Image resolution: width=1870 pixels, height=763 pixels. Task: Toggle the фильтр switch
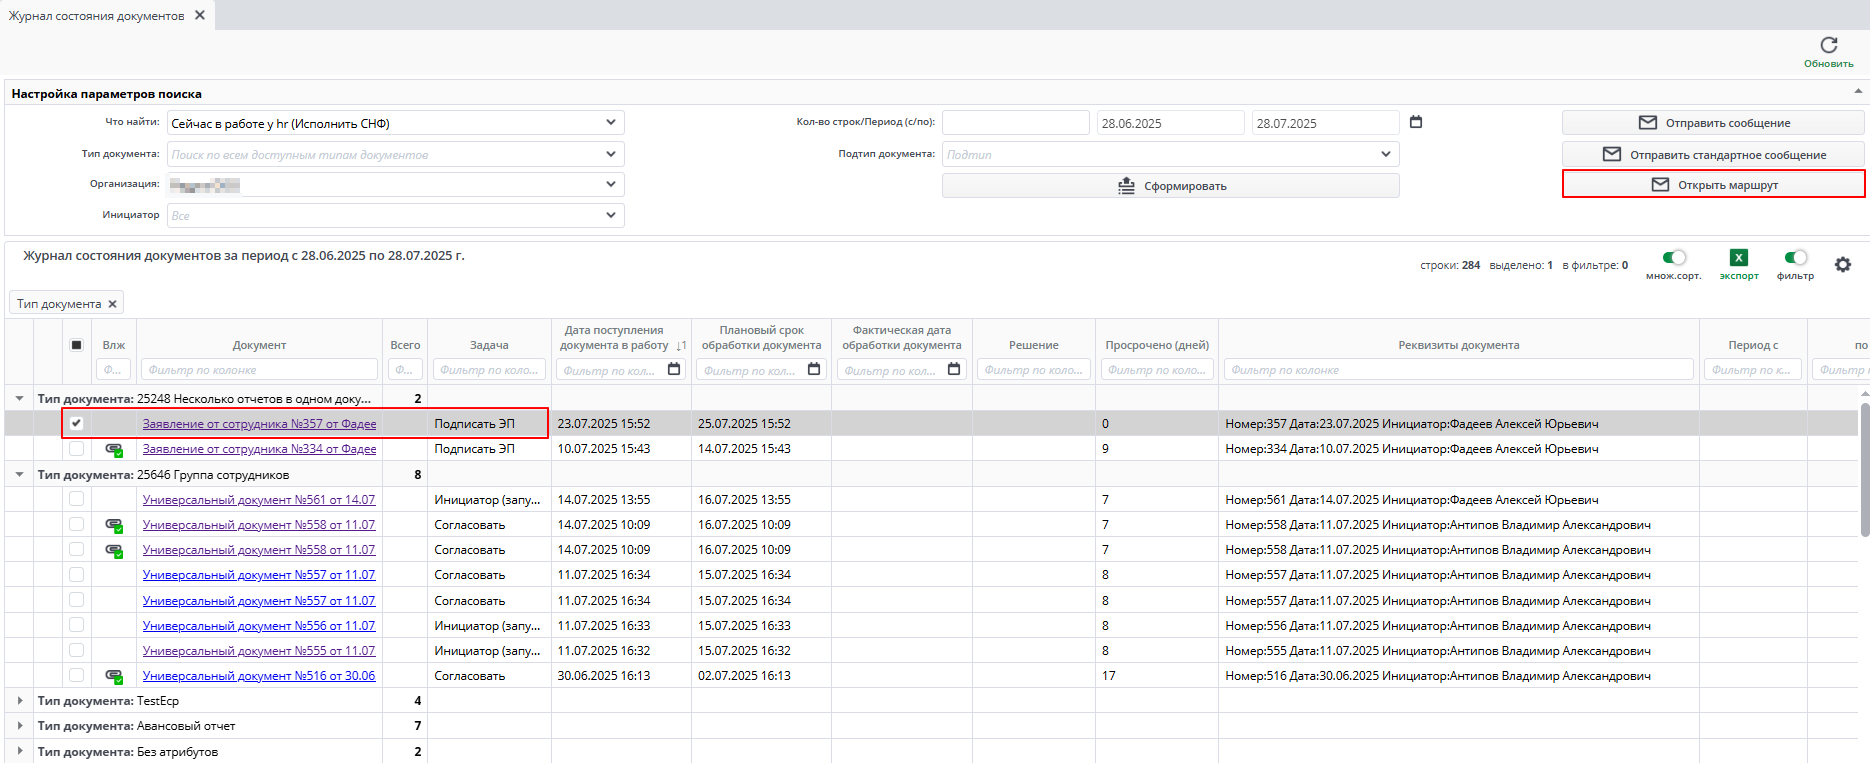[x=1795, y=258]
